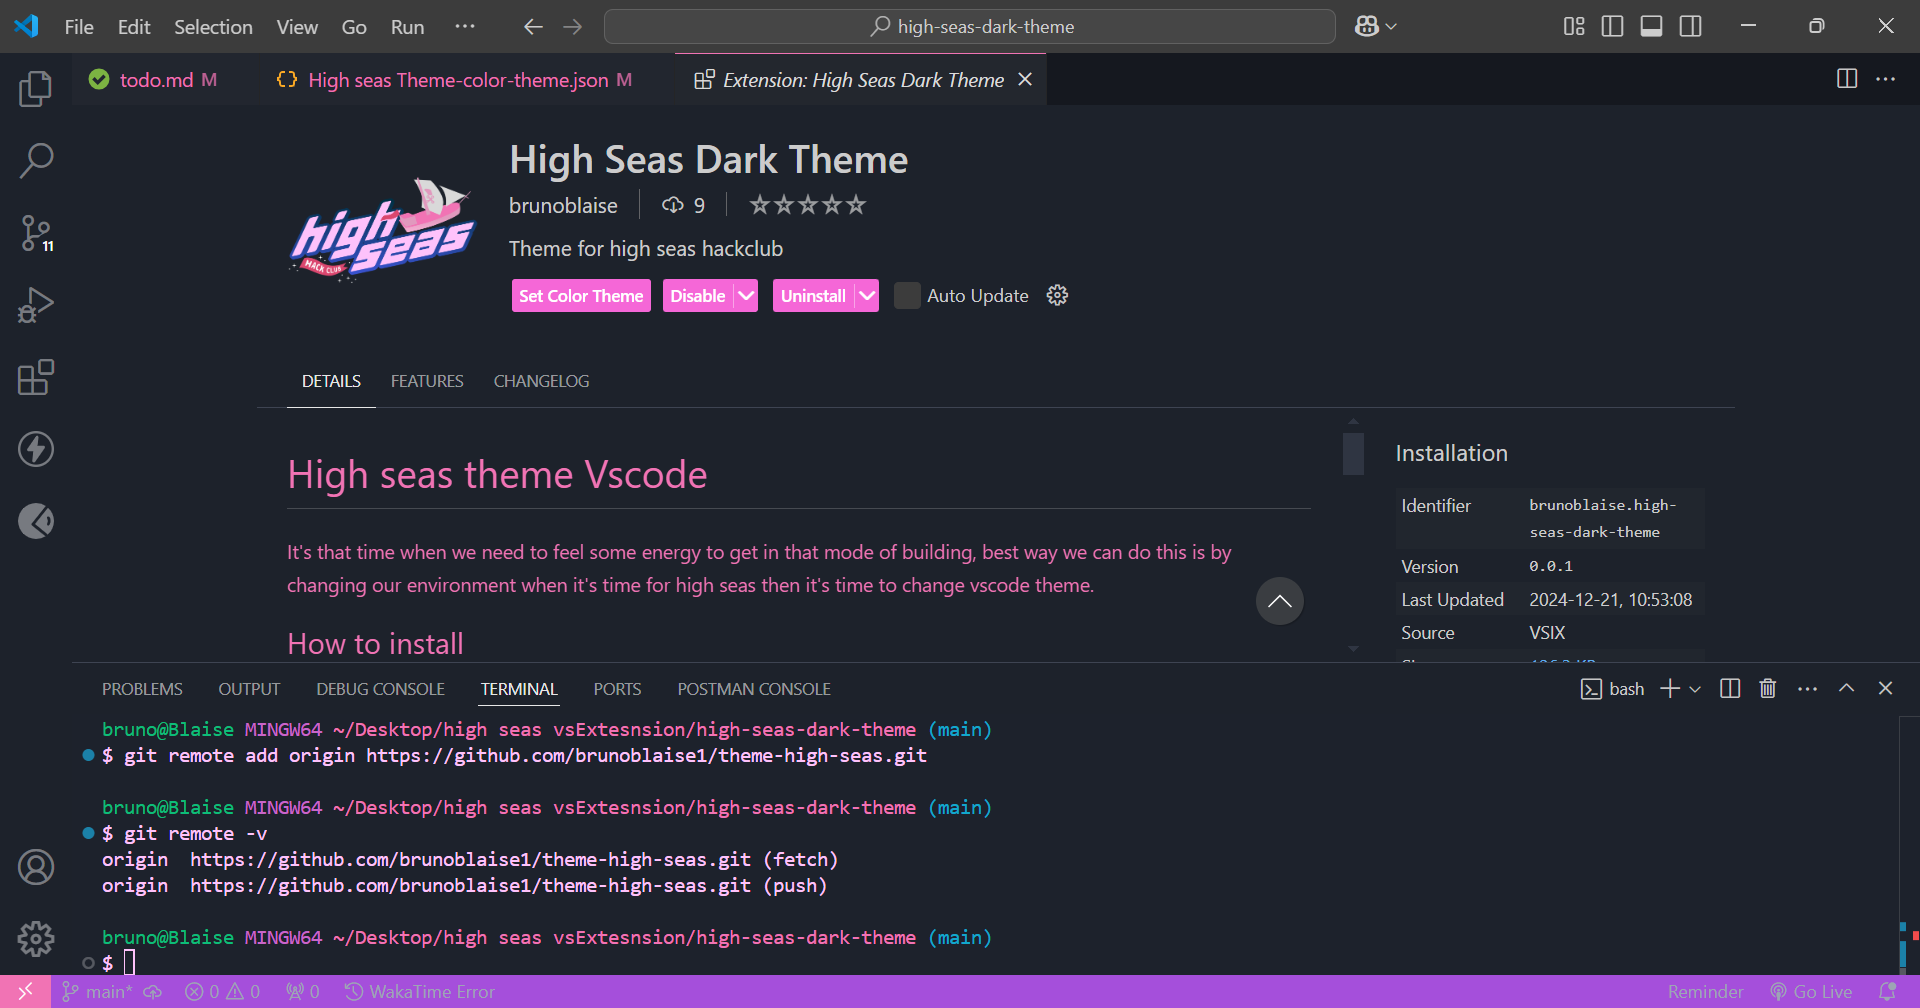Expand the Disable button dropdown arrow
The image size is (1920, 1008).
point(746,296)
